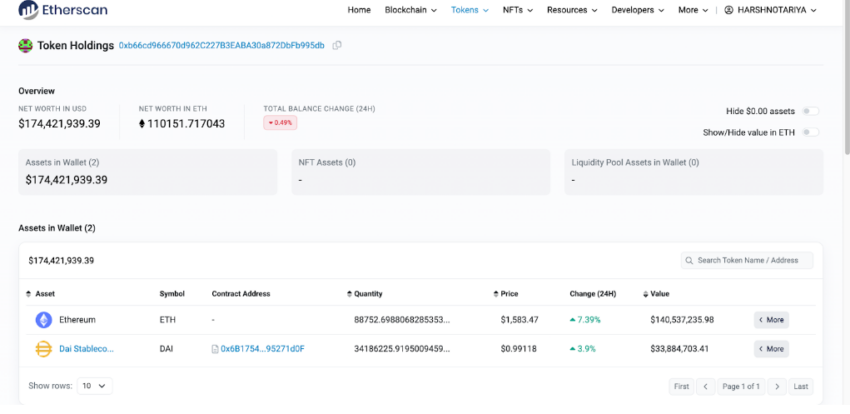This screenshot has height=414, width=850.
Task: Click the Search Token Name field
Action: point(747,260)
